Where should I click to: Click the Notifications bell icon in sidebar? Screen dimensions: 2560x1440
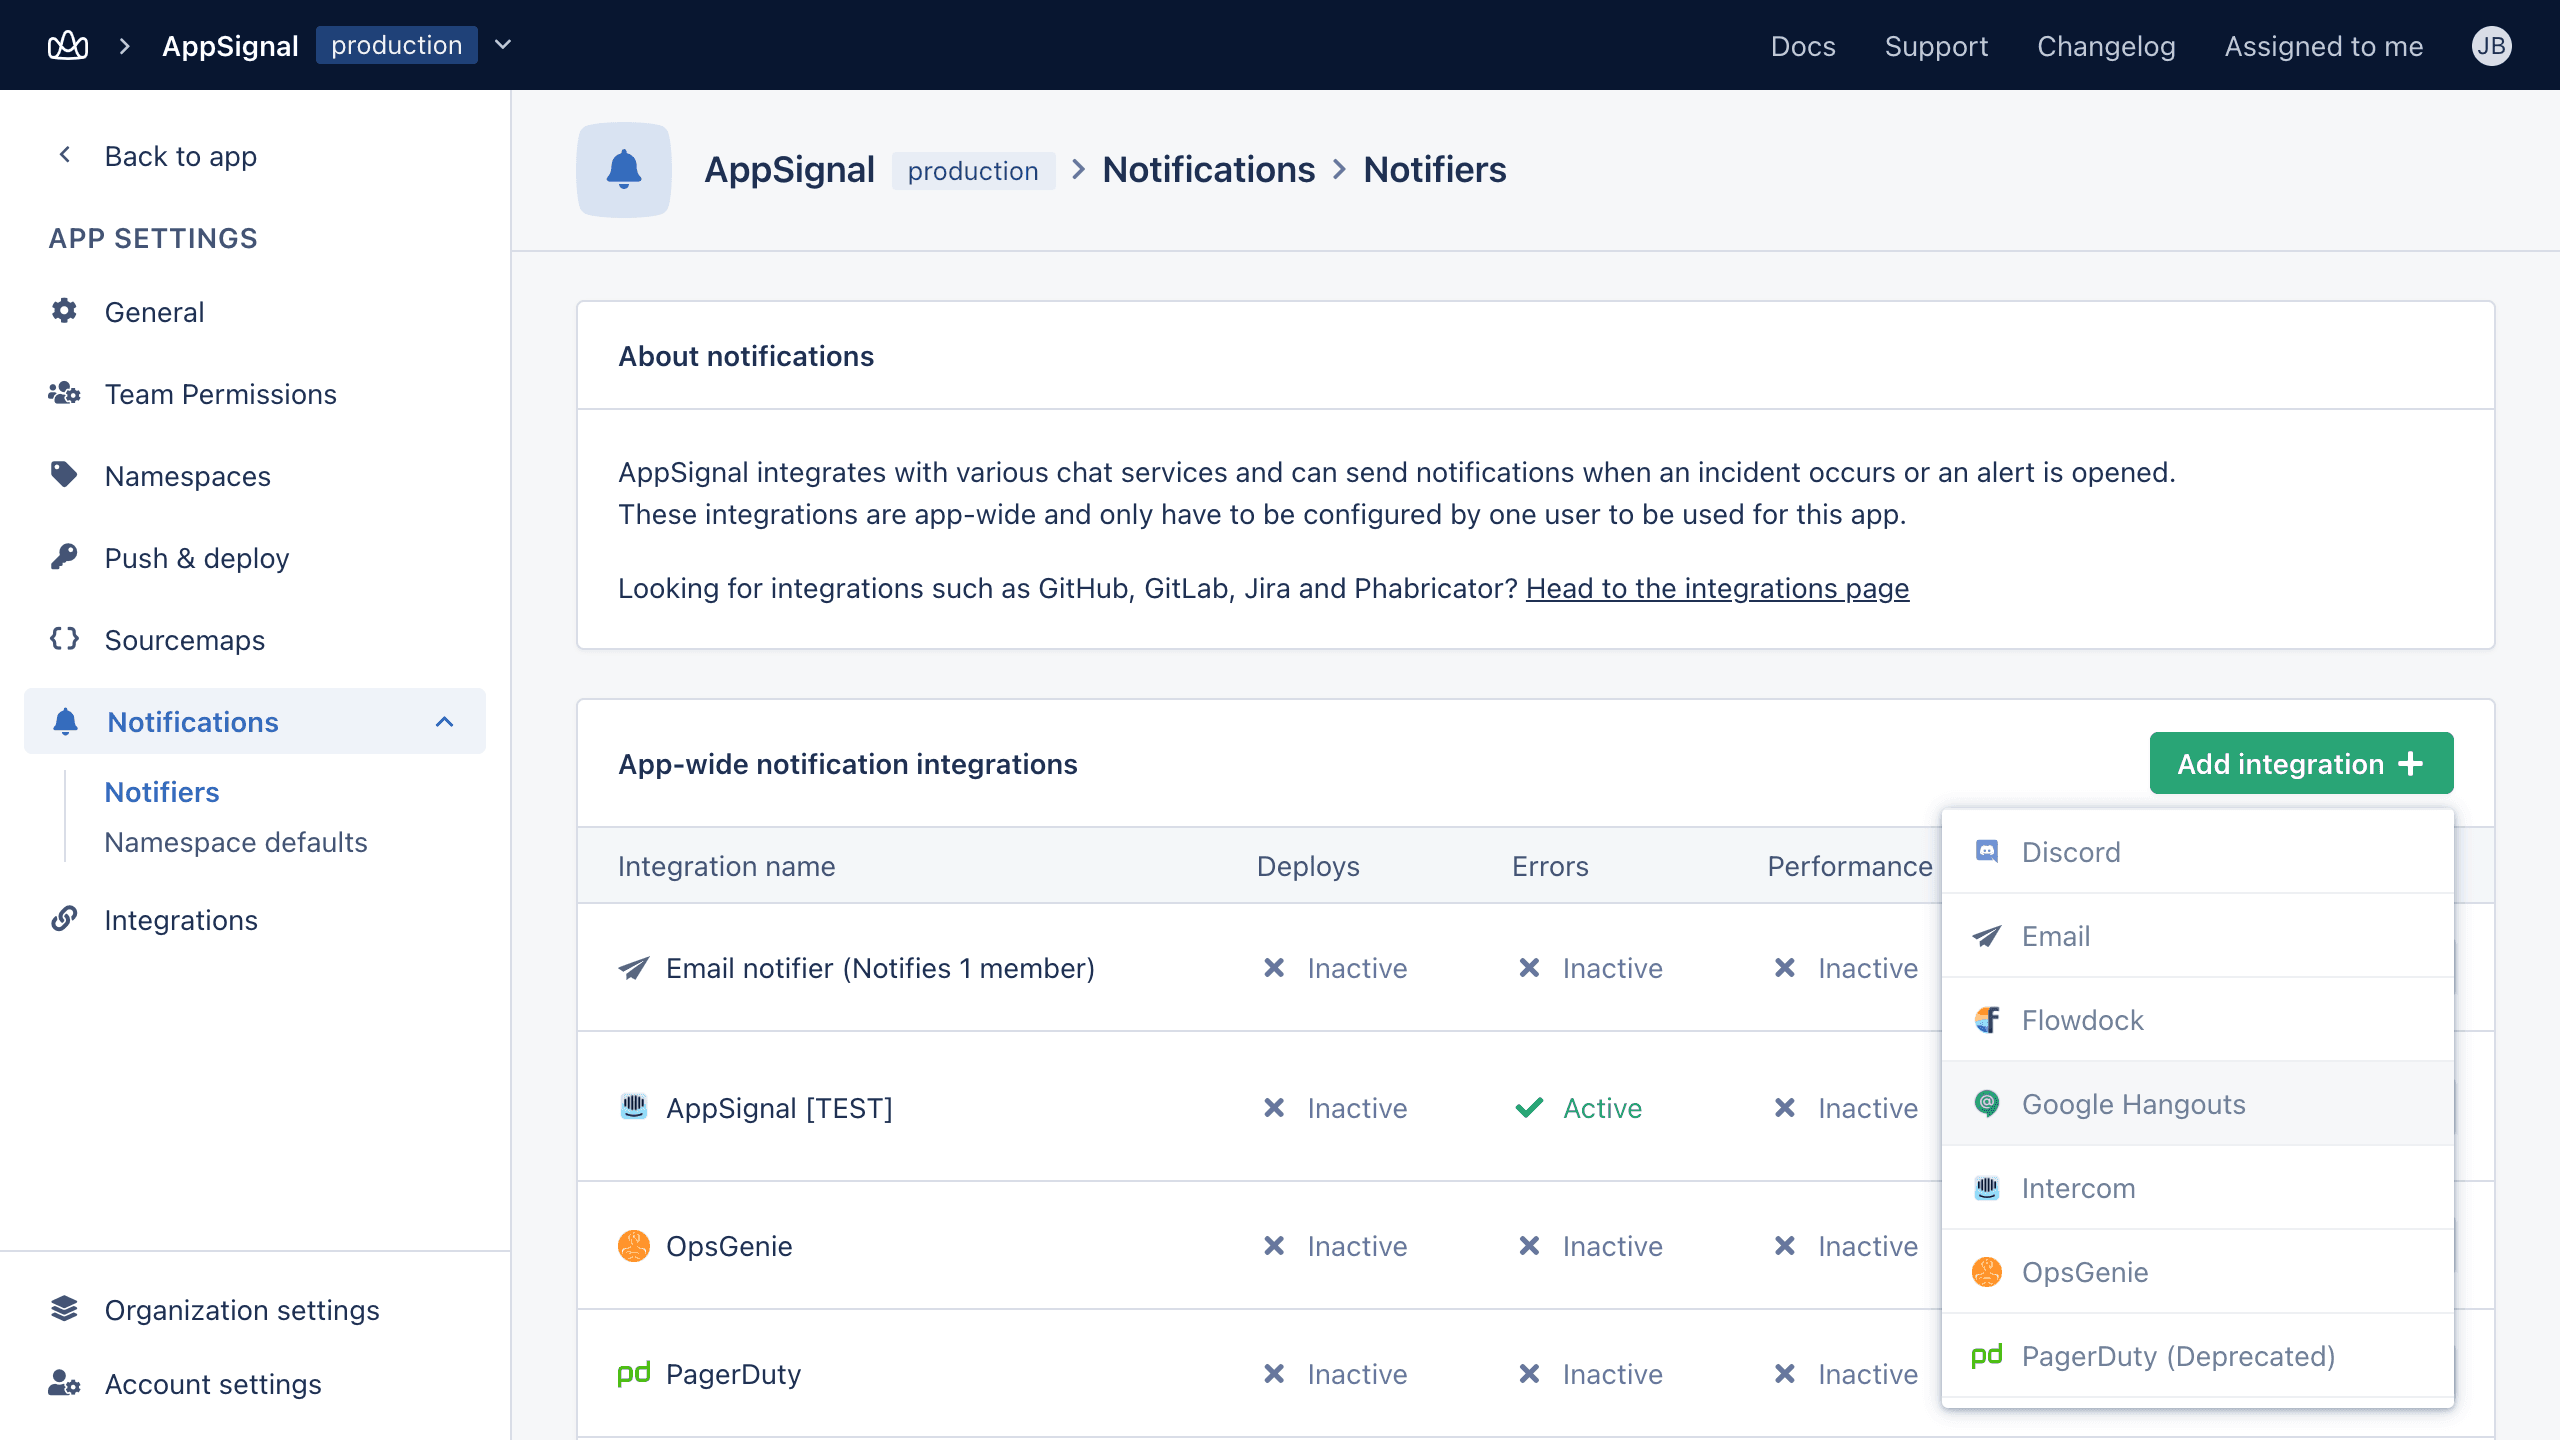pyautogui.click(x=66, y=721)
